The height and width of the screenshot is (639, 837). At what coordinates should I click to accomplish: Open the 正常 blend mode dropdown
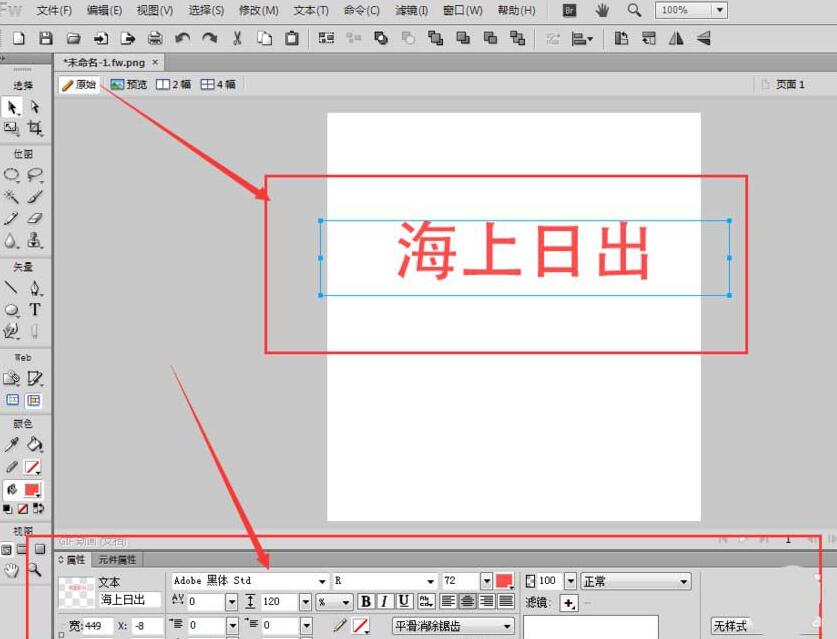pos(683,580)
